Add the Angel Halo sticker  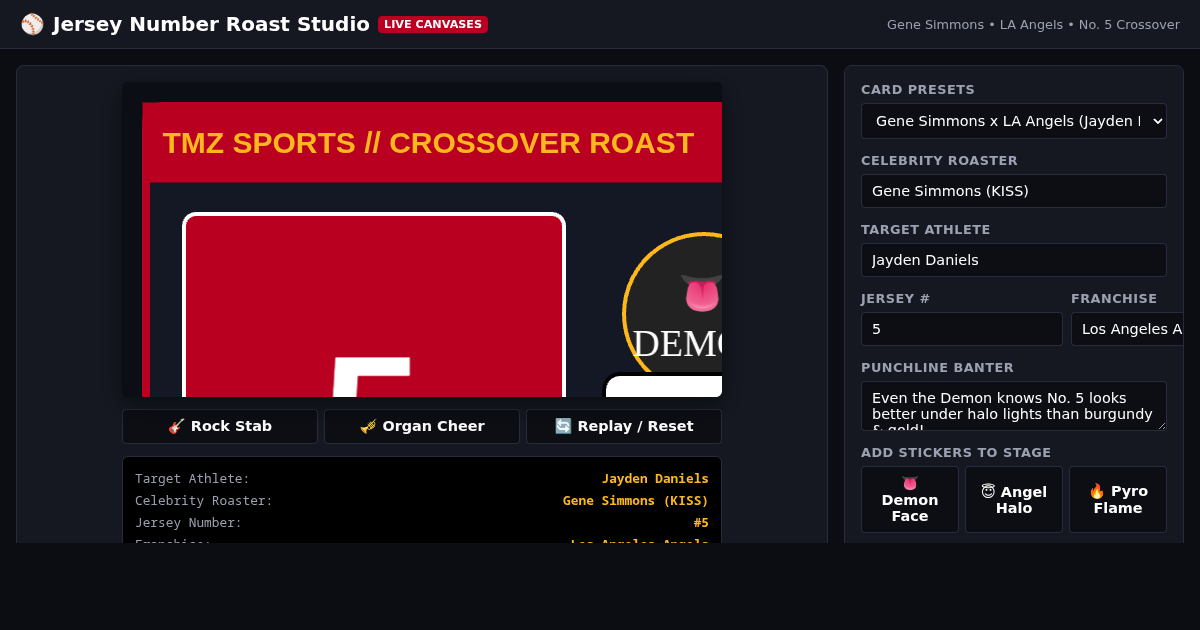1014,499
